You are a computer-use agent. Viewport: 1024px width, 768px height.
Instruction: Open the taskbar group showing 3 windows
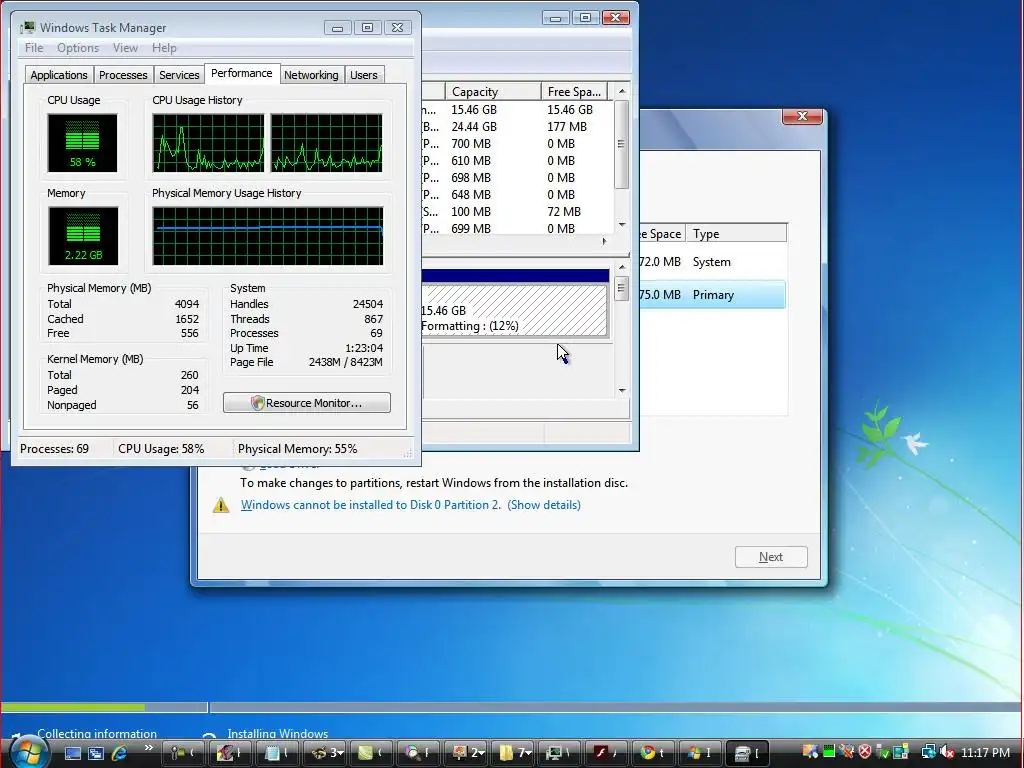click(325, 753)
